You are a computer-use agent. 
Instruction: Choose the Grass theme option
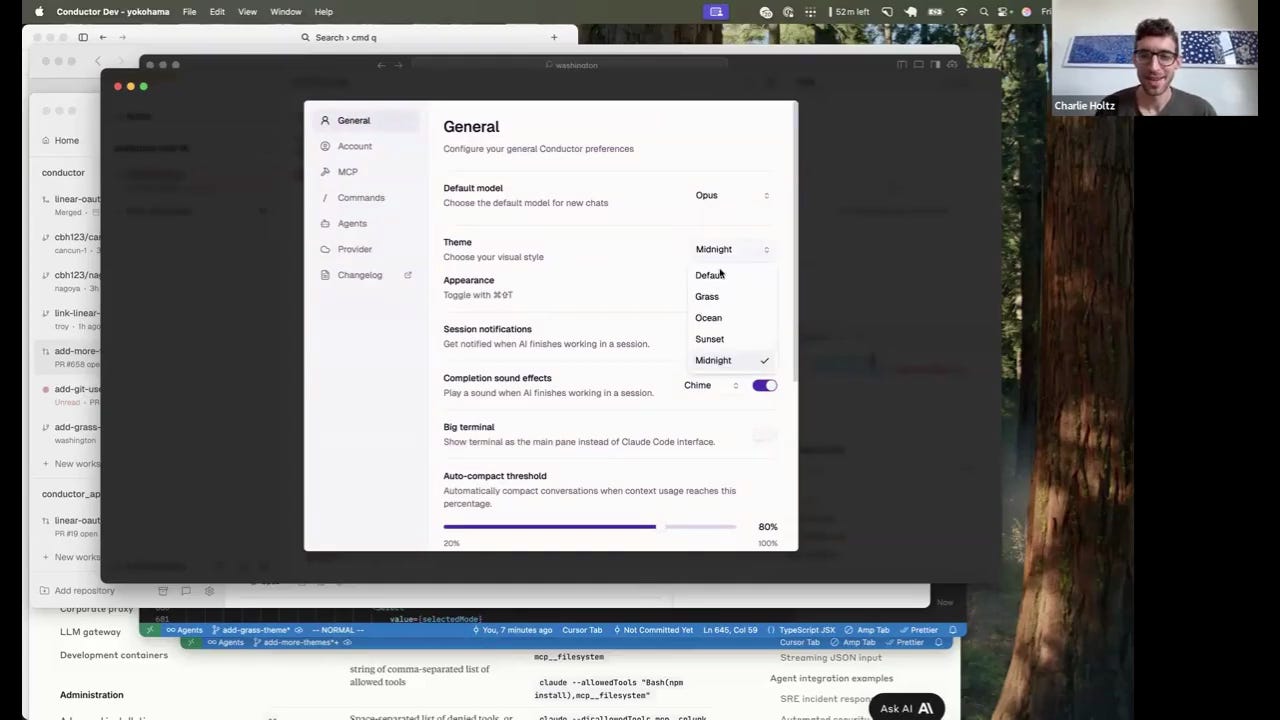[x=732, y=296]
